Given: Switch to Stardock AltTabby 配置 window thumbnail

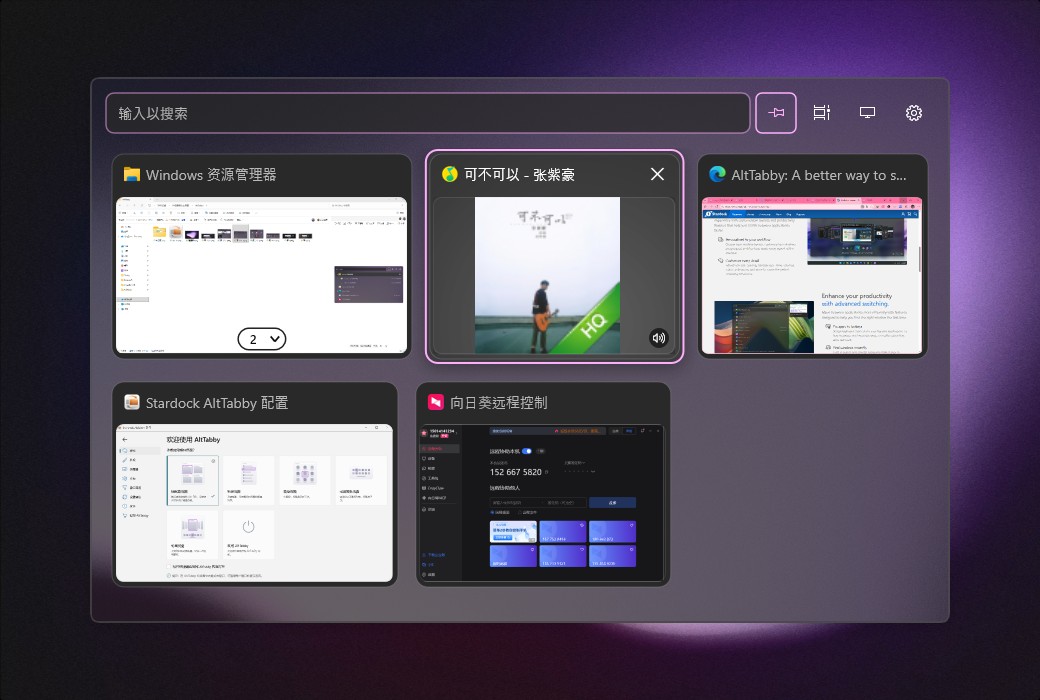Looking at the screenshot, I should (x=255, y=503).
